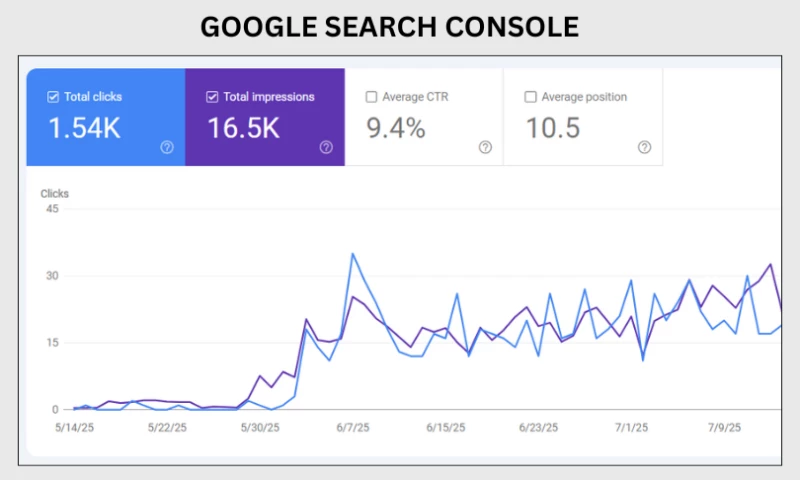
Task: Click the 7/1/25 x-axis date label
Action: [631, 428]
